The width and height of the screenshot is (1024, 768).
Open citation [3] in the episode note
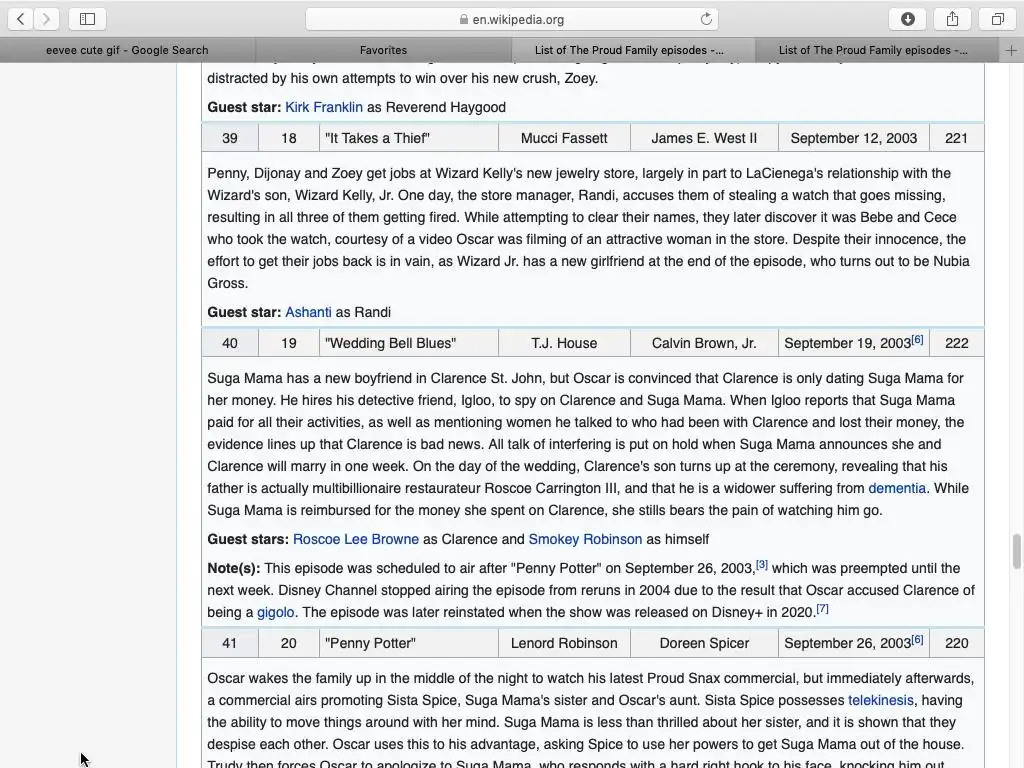pos(762,564)
